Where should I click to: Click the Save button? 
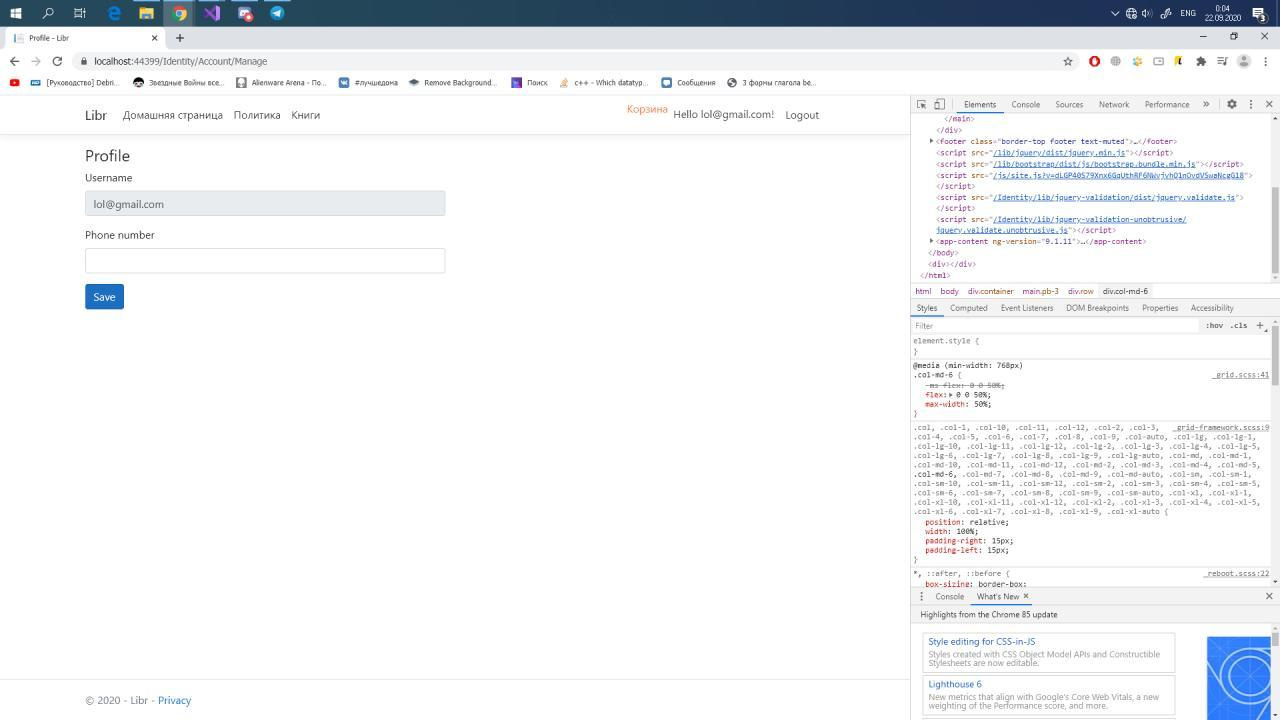104,297
